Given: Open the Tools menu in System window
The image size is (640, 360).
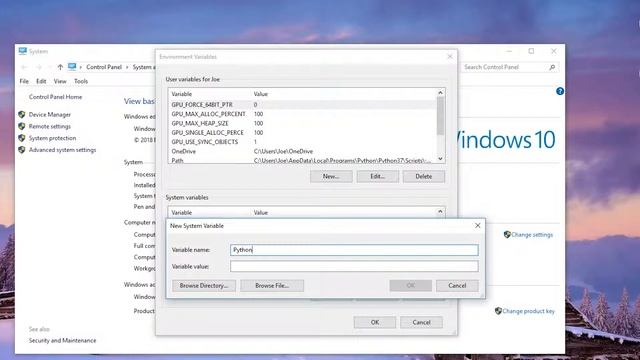Looking at the screenshot, I should 81,81.
